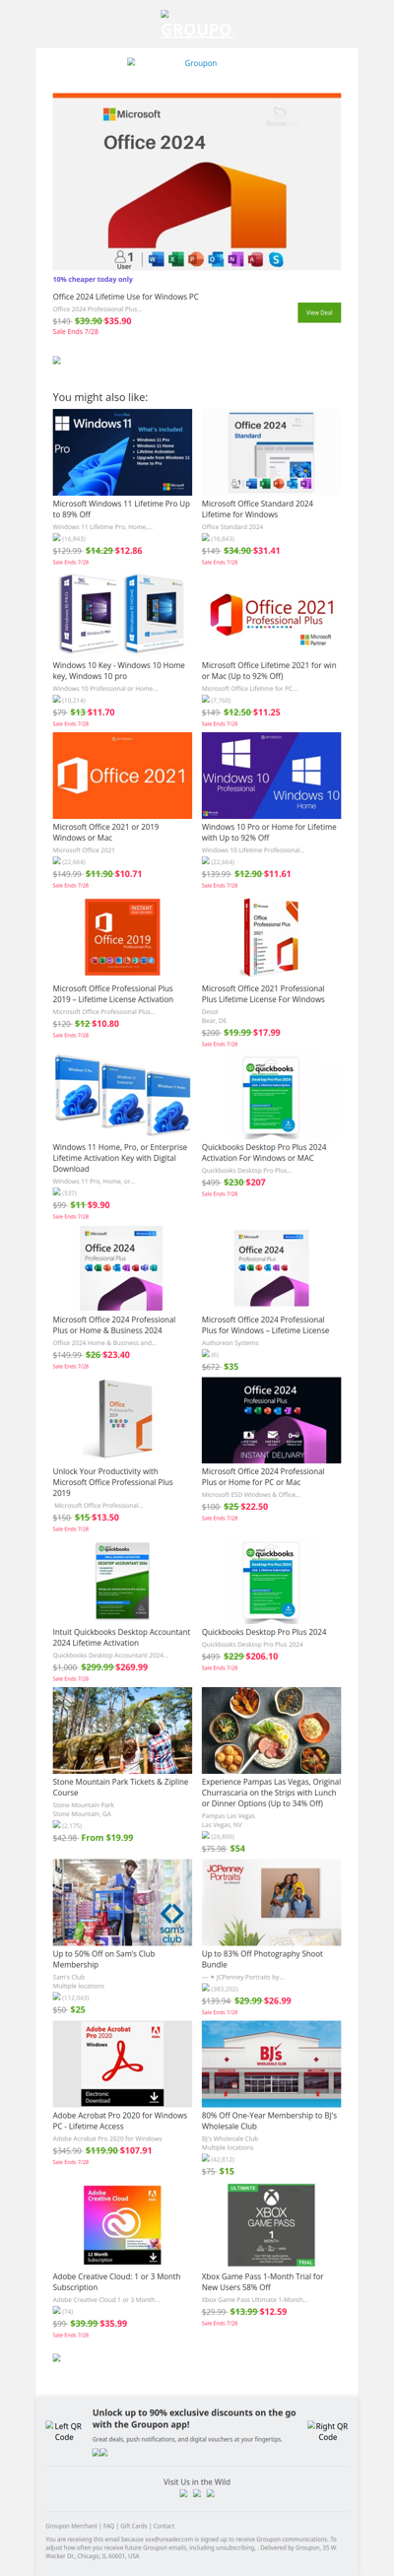Click star rating icon under Windows 11 Lifetime Pro
Screen dimensions: 394x2576
pyautogui.click(x=57, y=537)
